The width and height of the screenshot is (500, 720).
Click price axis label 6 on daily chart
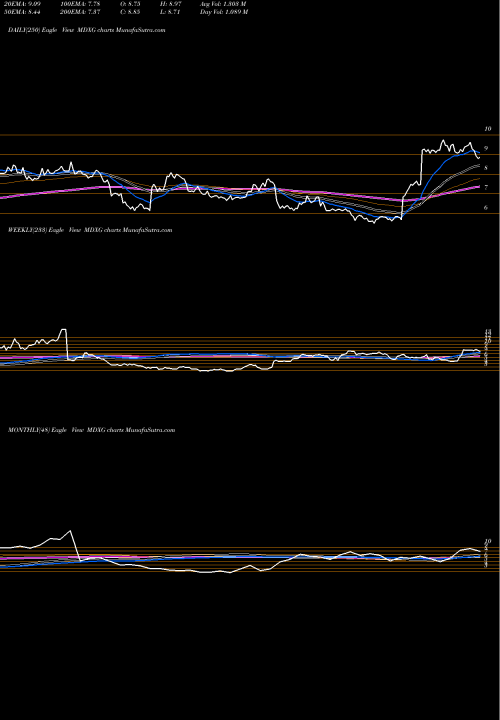click(x=486, y=208)
